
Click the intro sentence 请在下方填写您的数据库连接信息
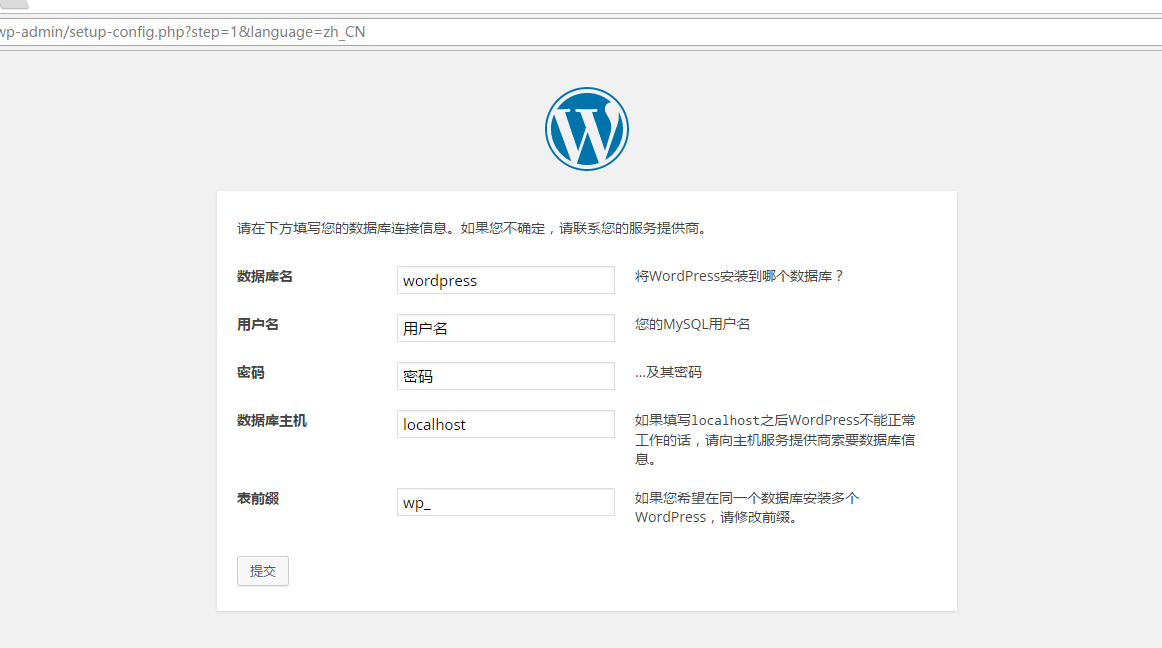pyautogui.click(x=471, y=228)
